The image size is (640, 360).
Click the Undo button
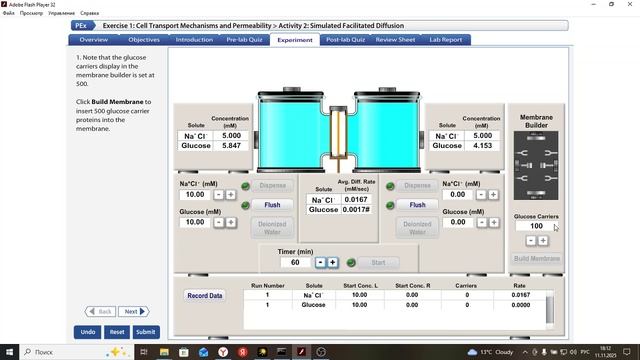87,332
